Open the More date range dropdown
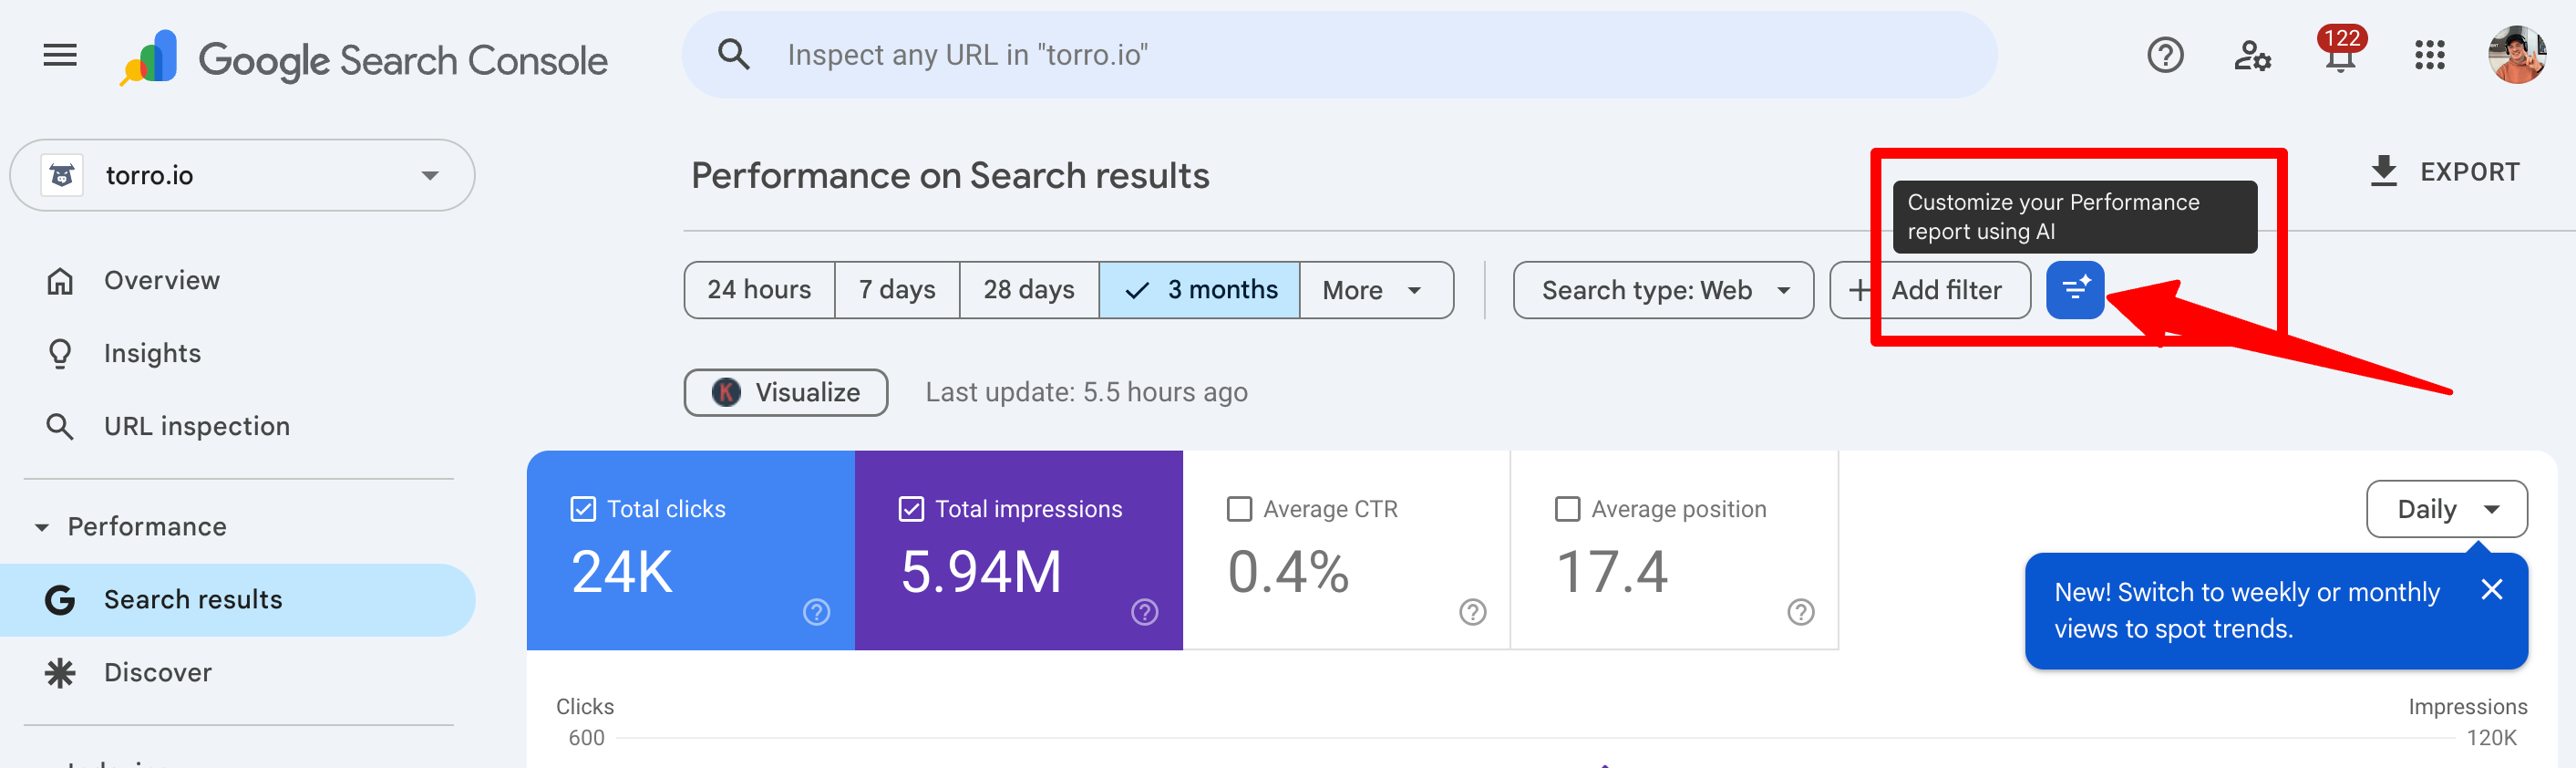2576x768 pixels. 1376,290
